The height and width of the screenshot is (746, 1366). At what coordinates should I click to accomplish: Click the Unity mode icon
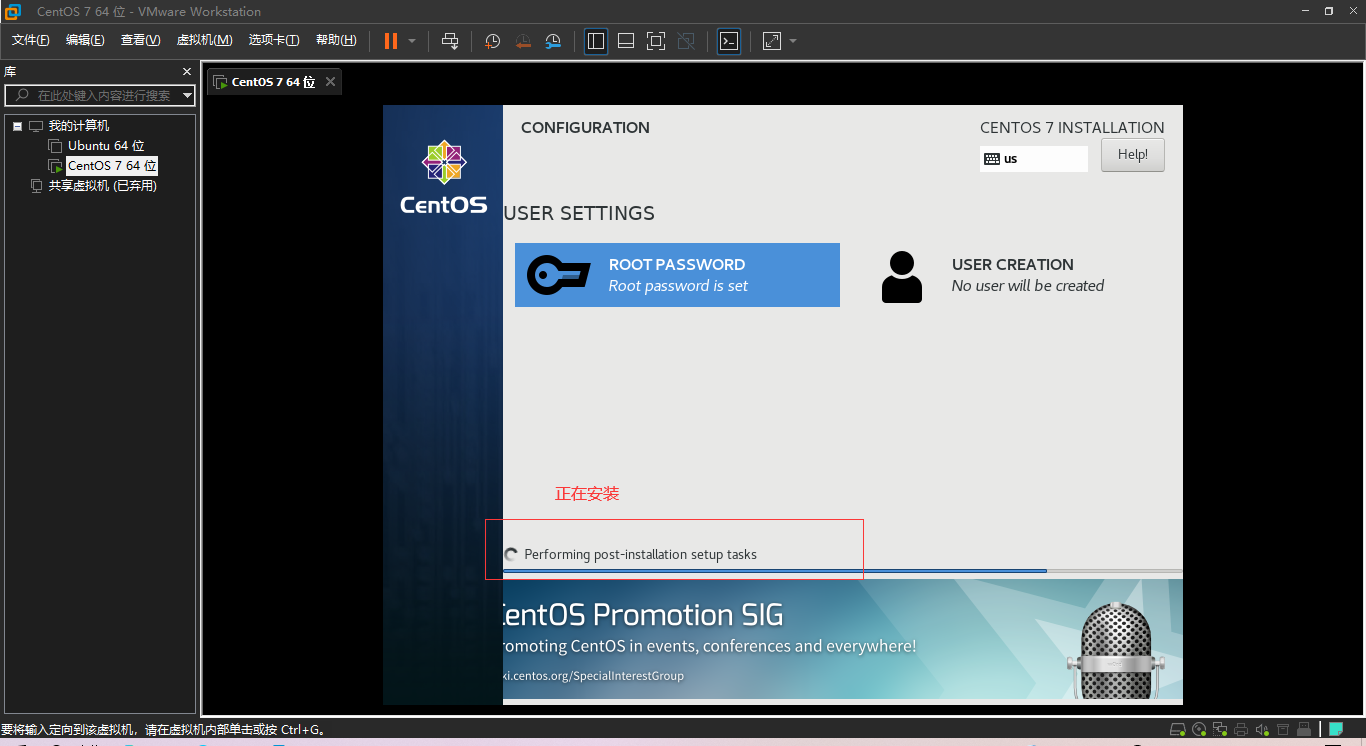(x=686, y=41)
